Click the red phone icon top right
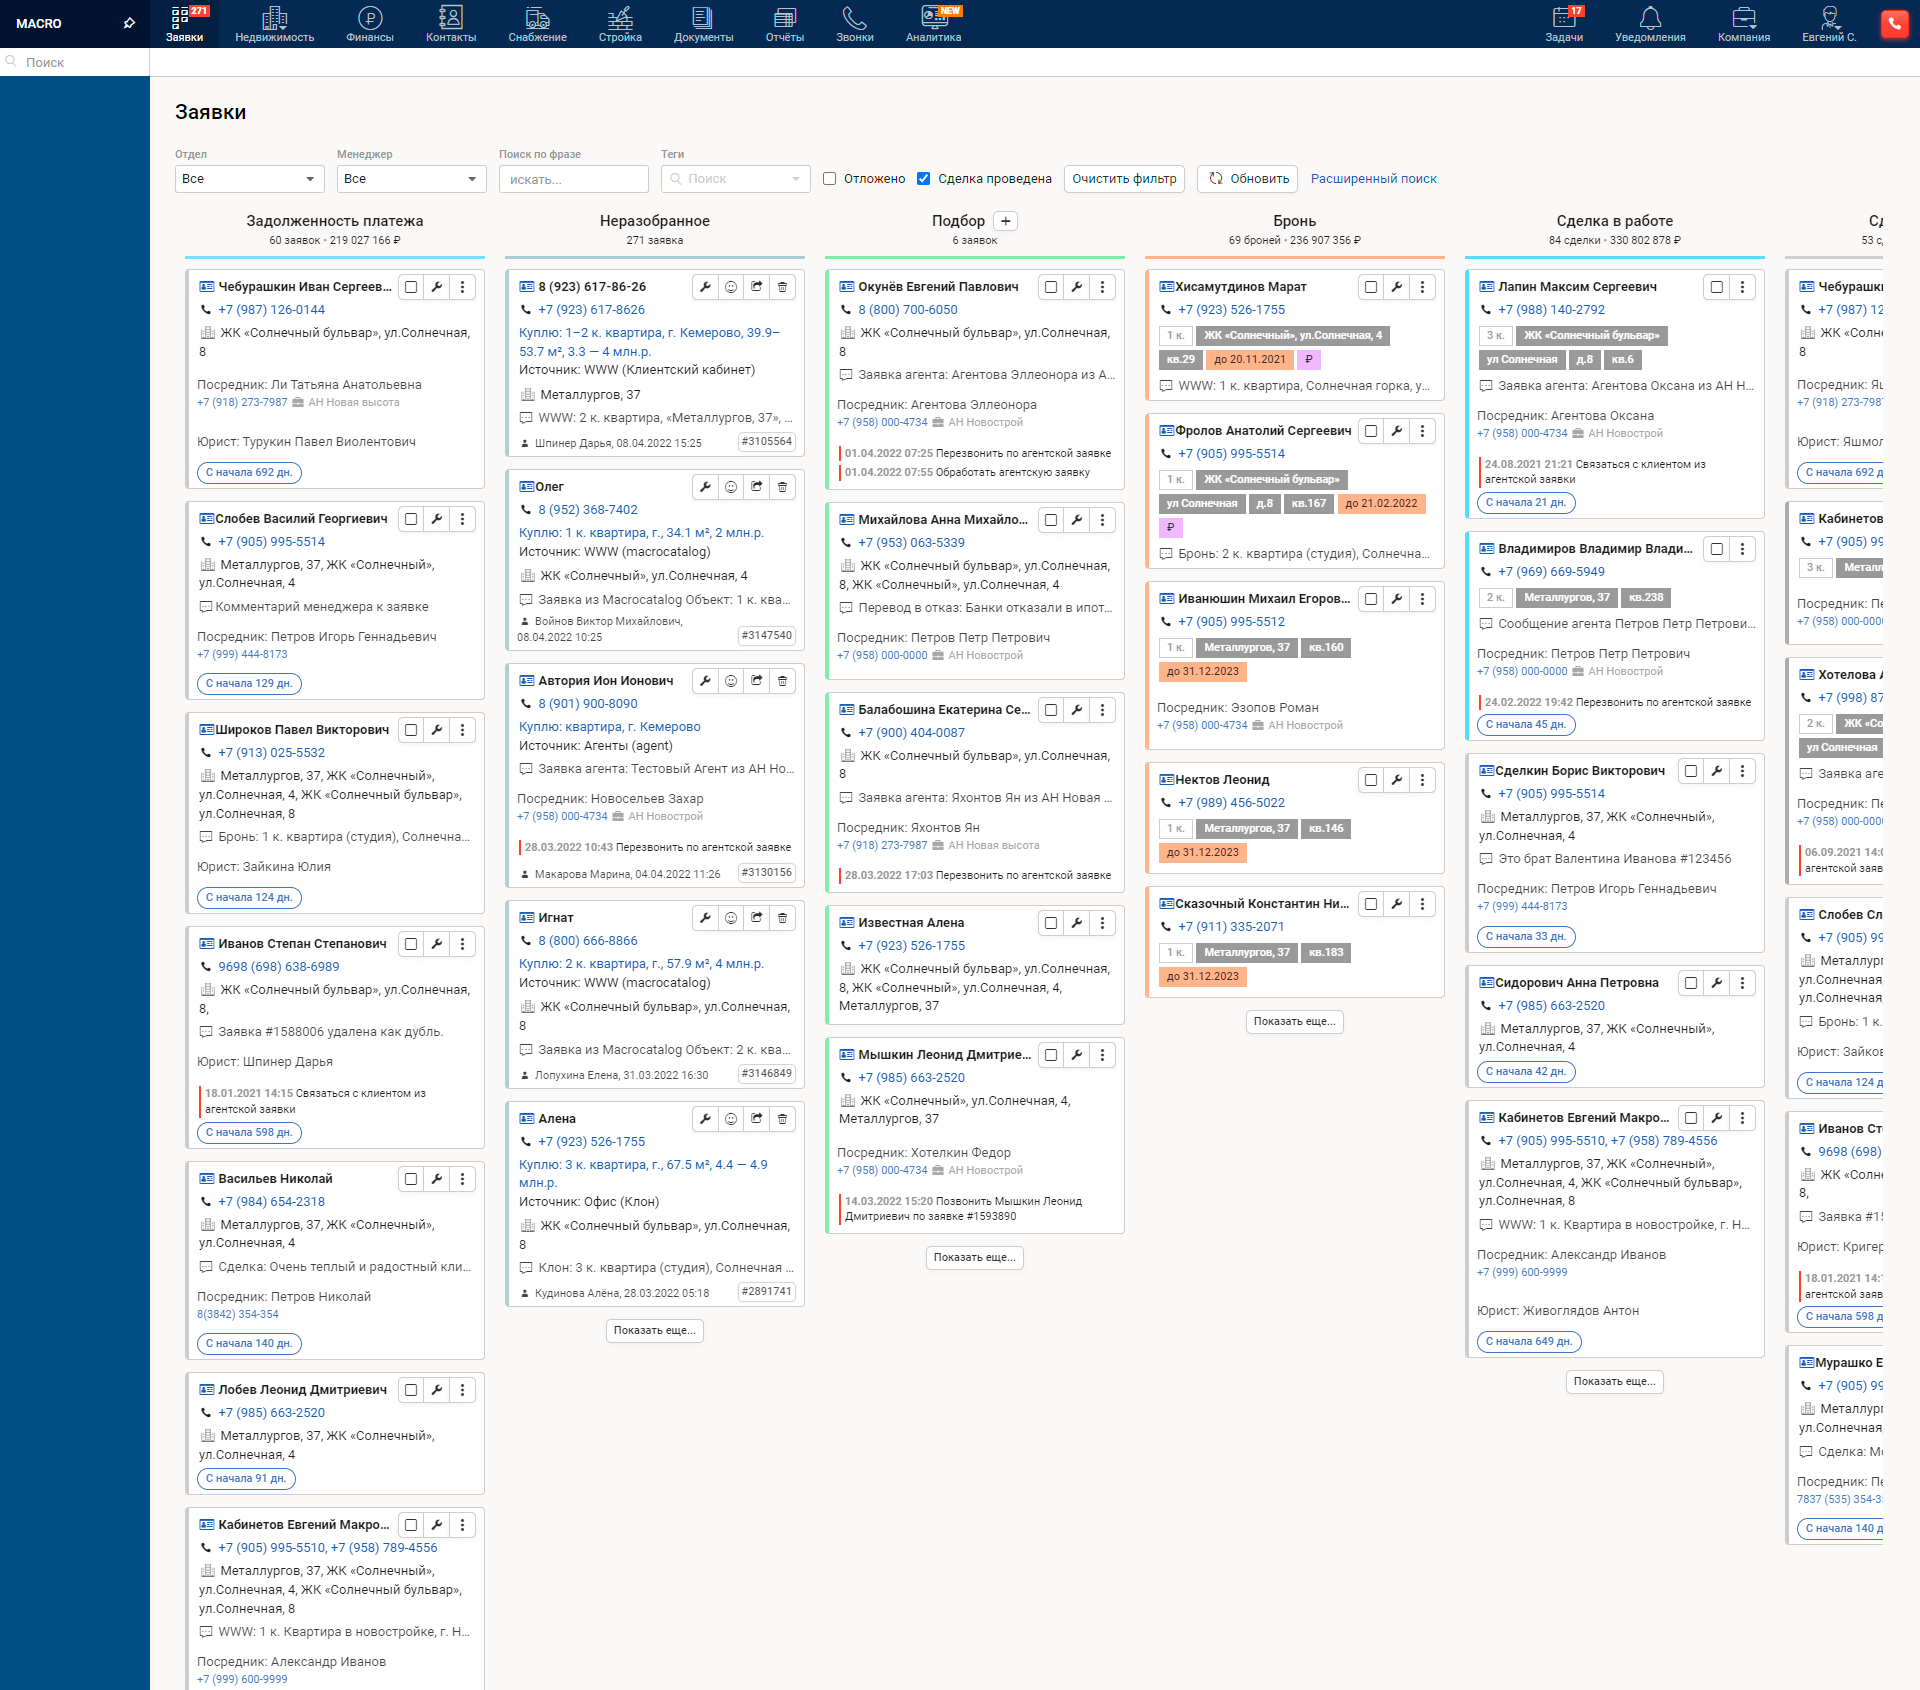This screenshot has width=1920, height=1690. pyautogui.click(x=1895, y=24)
